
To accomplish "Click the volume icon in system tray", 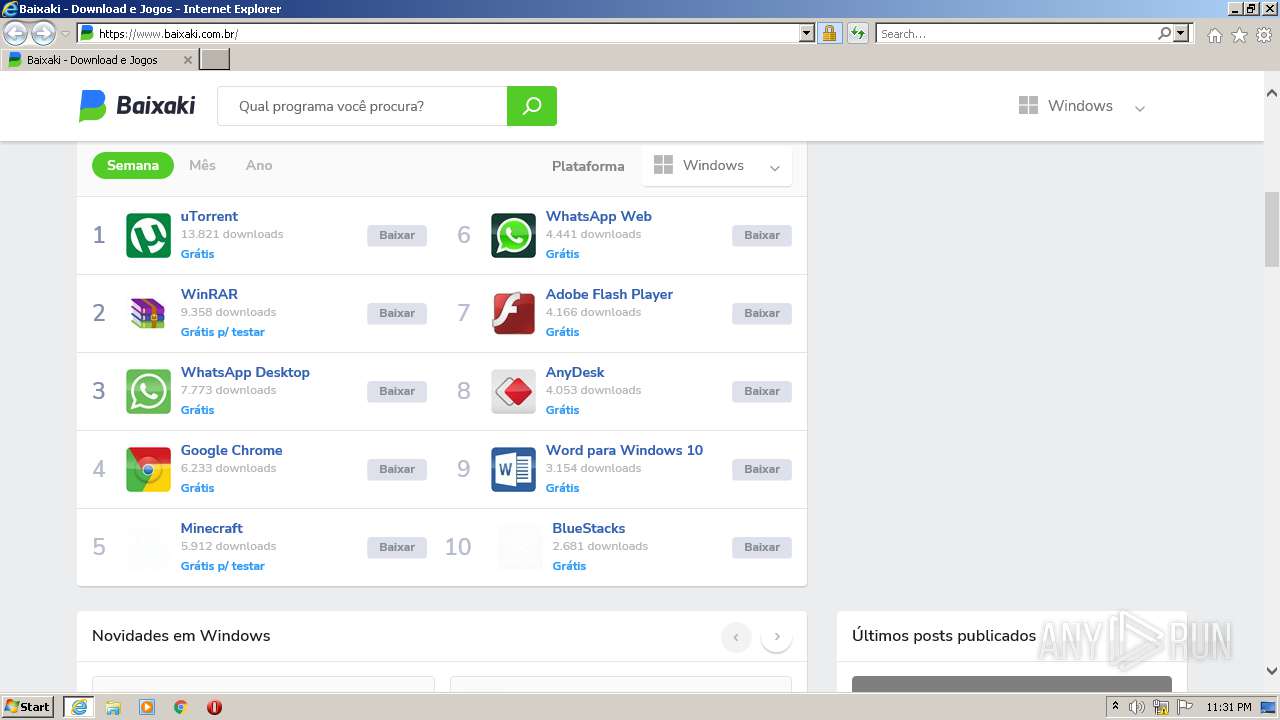I will (1136, 707).
